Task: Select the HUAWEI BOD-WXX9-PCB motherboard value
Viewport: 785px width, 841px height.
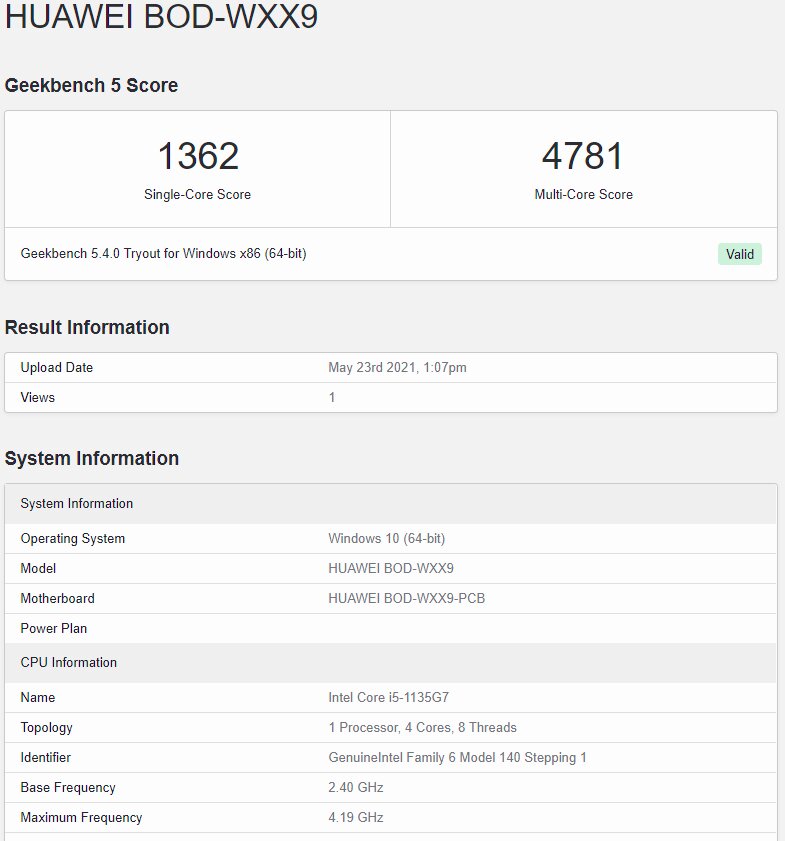Action: [x=406, y=599]
